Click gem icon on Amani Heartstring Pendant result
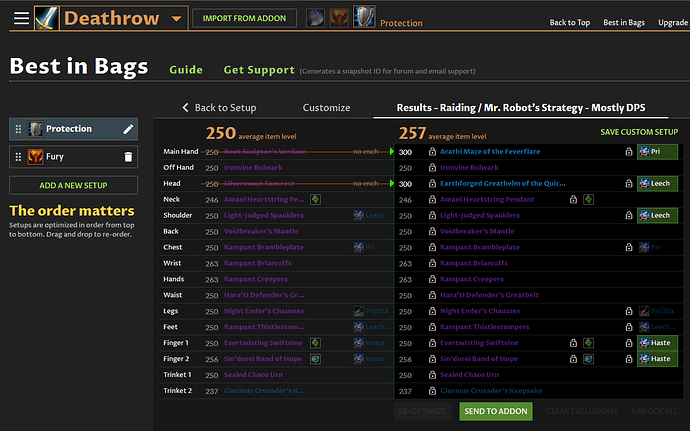690x431 pixels. (588, 199)
